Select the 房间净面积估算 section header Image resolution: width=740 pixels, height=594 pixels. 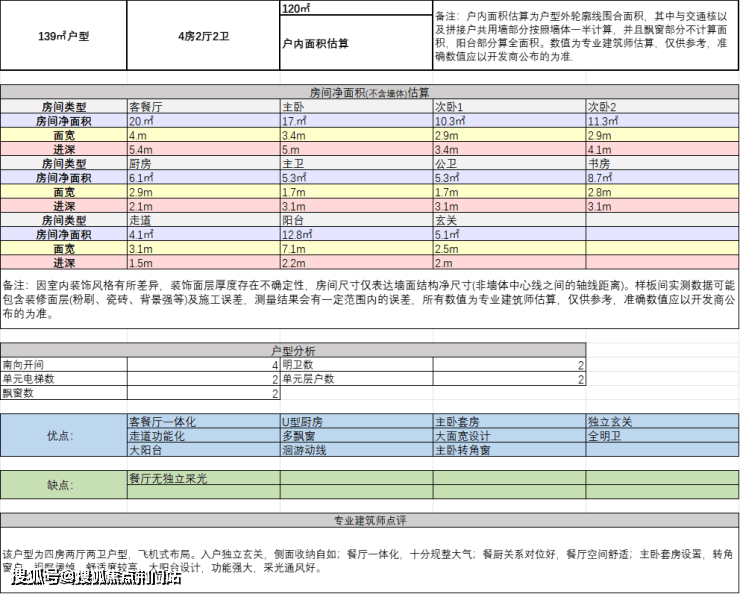pyautogui.click(x=370, y=91)
